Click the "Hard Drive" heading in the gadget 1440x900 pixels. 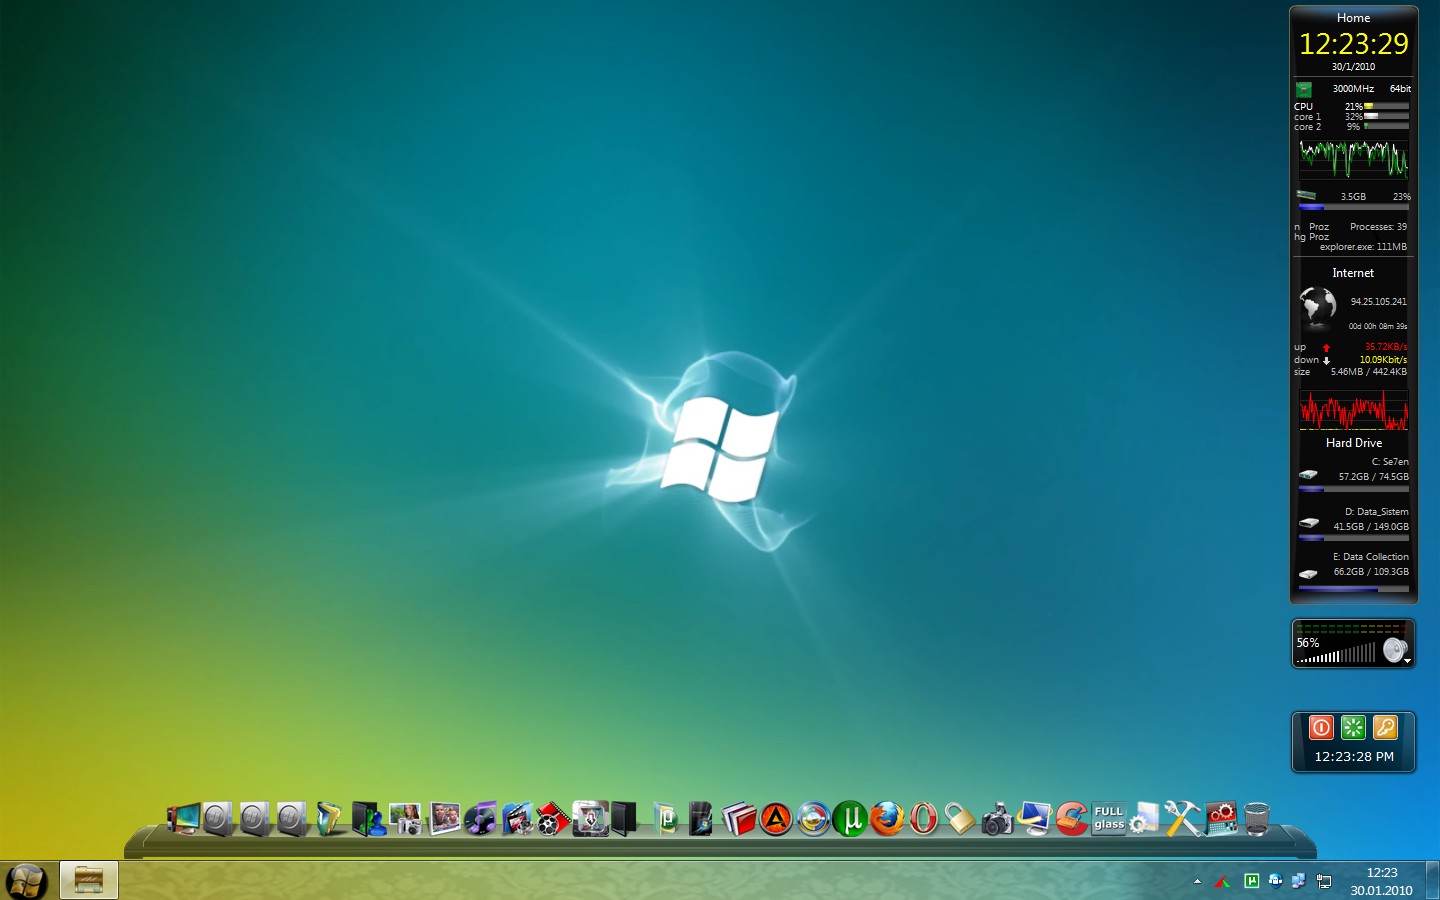pyautogui.click(x=1354, y=443)
